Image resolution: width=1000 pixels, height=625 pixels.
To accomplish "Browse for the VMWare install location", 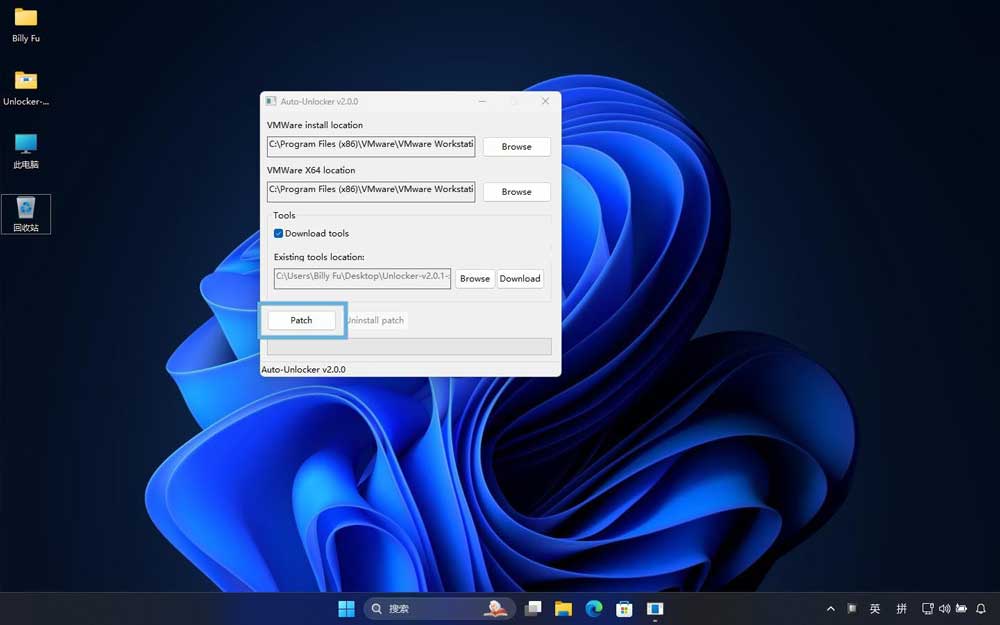I will point(516,146).
